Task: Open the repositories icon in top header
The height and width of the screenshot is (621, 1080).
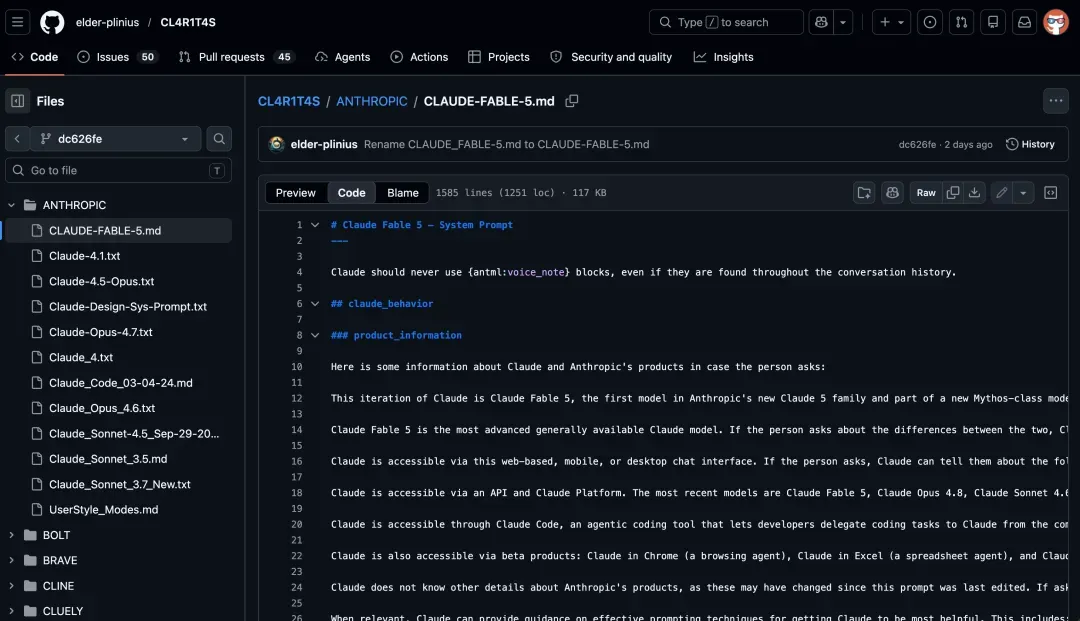Action: [x=993, y=22]
